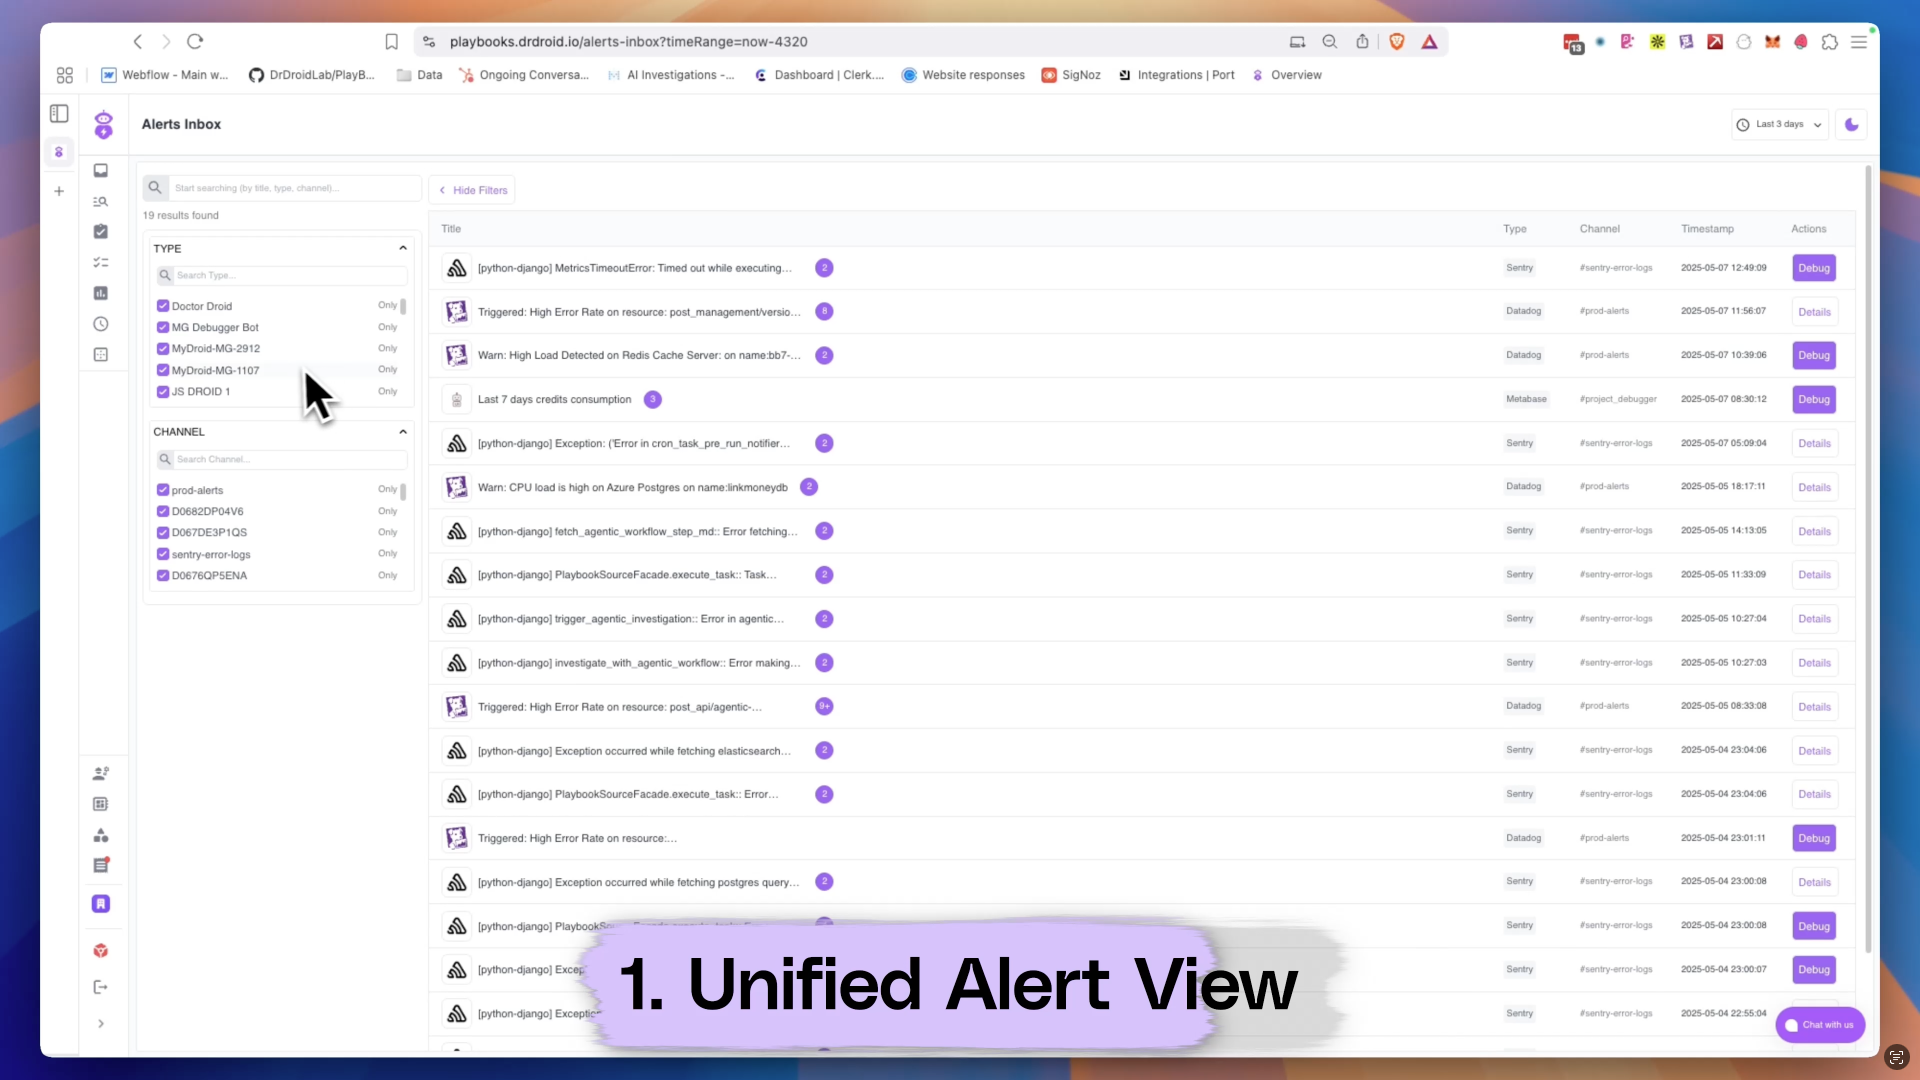Click the alerts list vertical scrollbar
This screenshot has height=1080, width=1920.
pyautogui.click(x=1867, y=560)
